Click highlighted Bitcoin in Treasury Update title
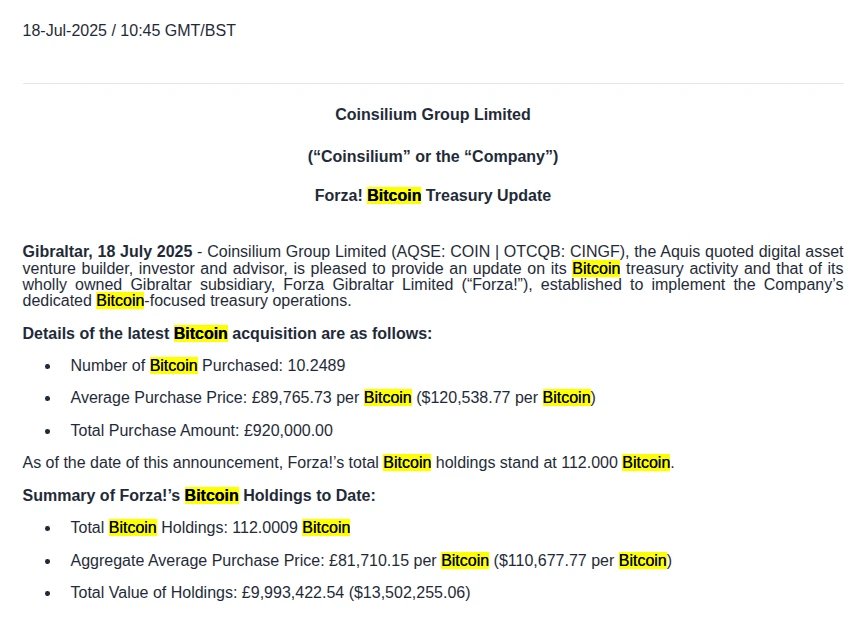The image size is (850, 621). click(x=394, y=196)
